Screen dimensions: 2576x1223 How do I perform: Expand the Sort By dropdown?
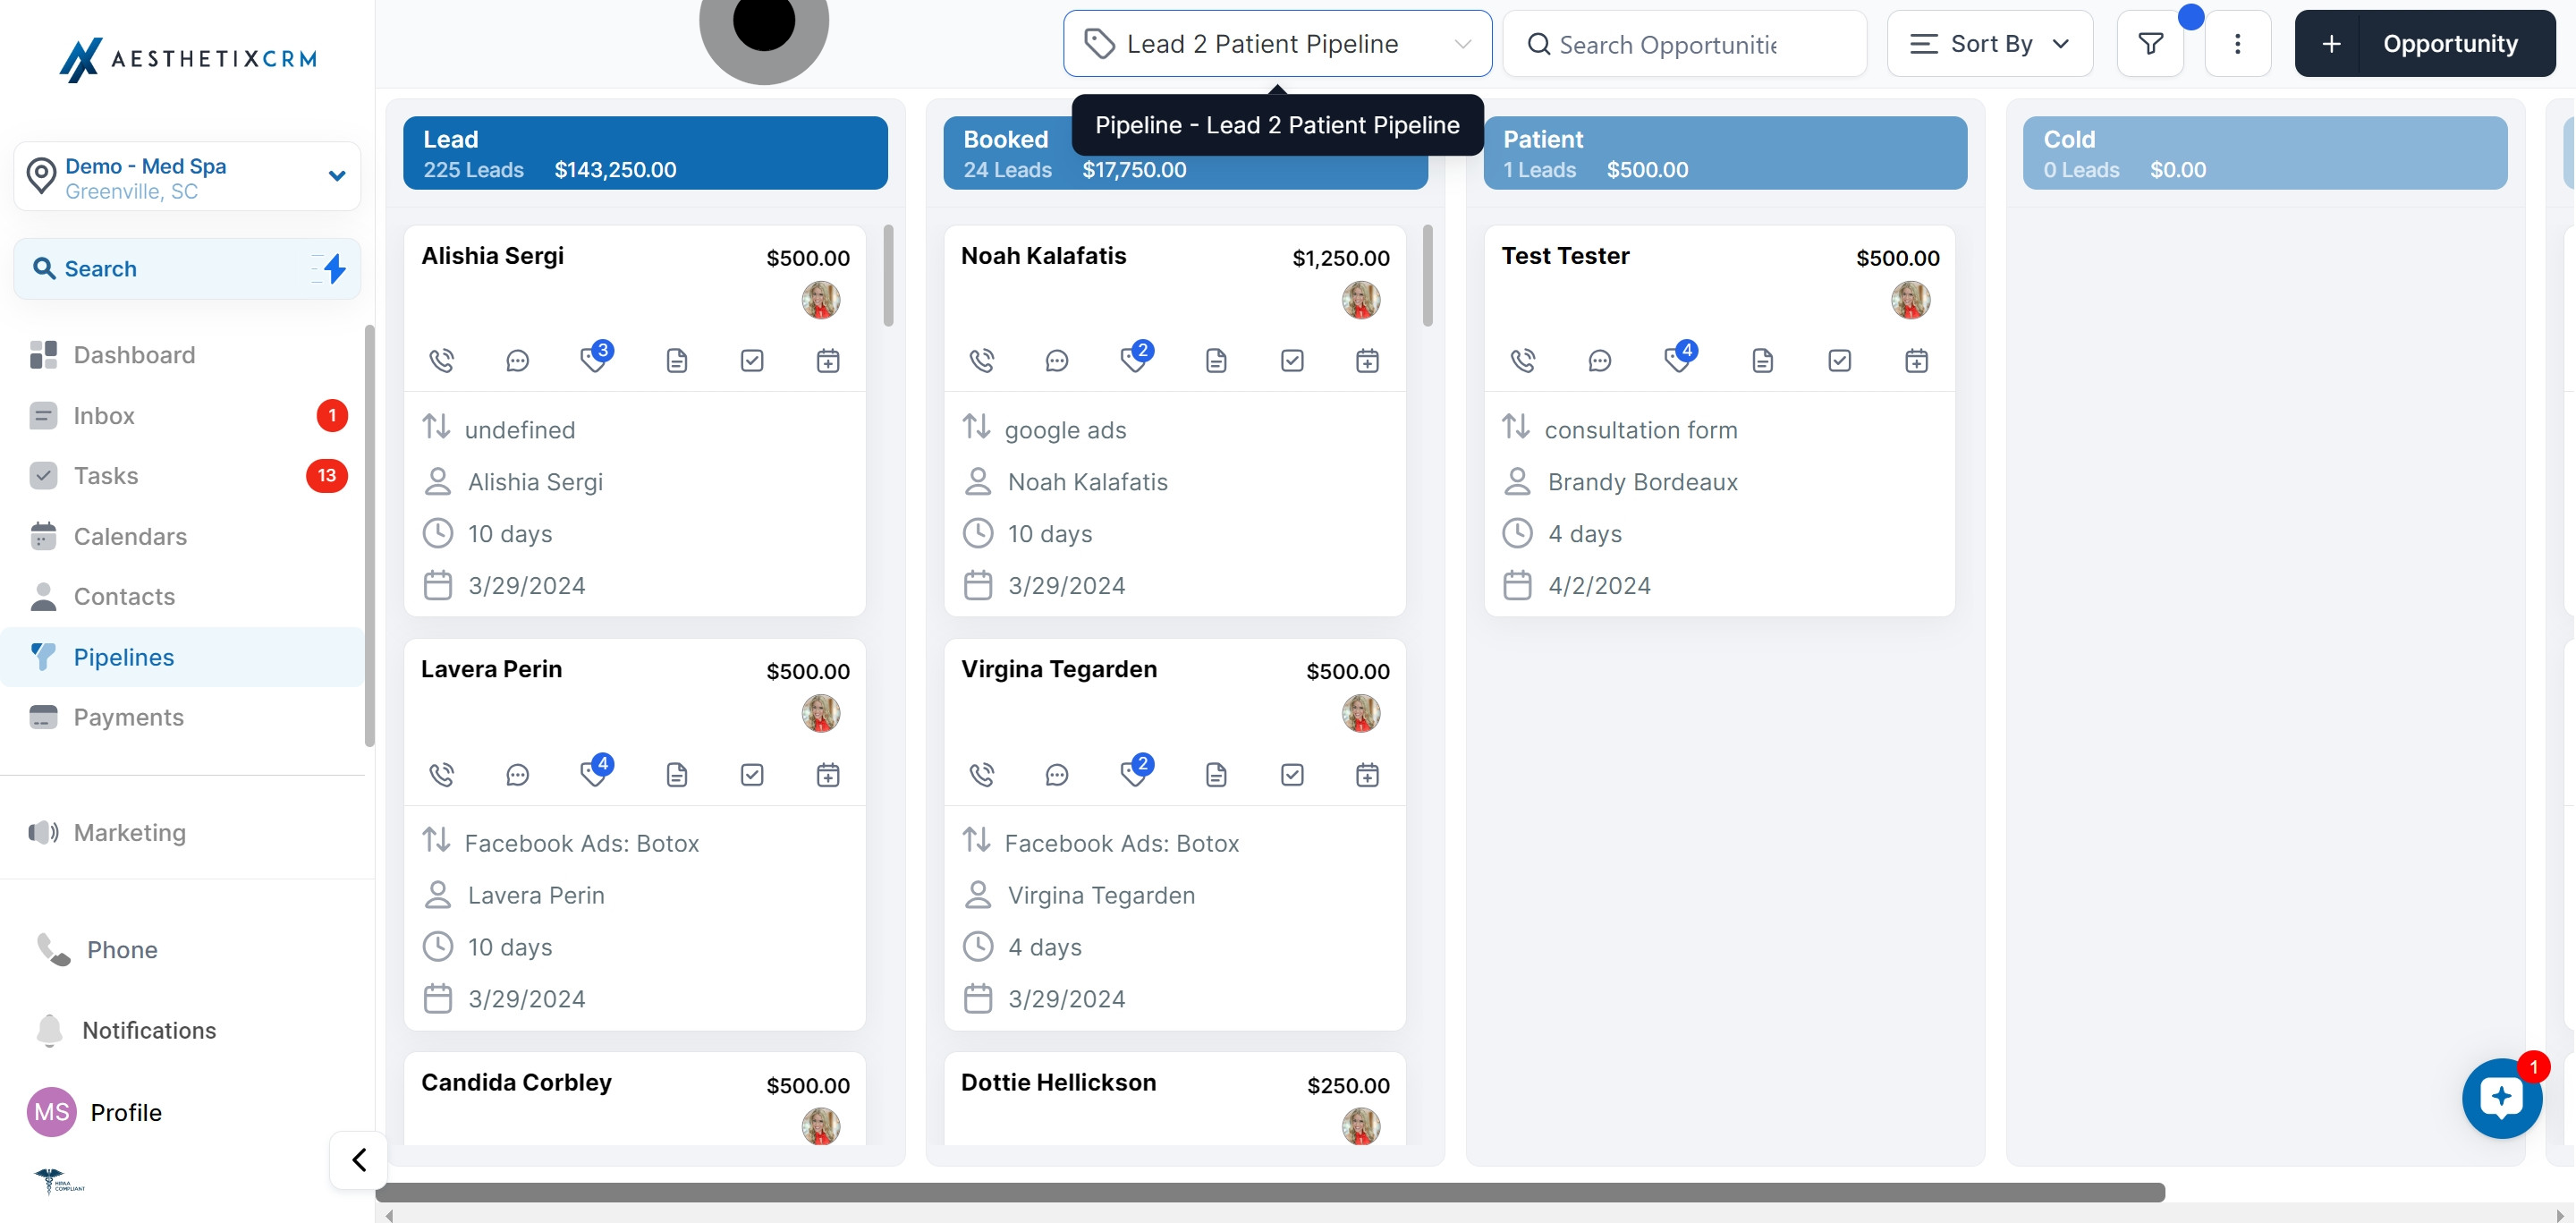click(1989, 43)
